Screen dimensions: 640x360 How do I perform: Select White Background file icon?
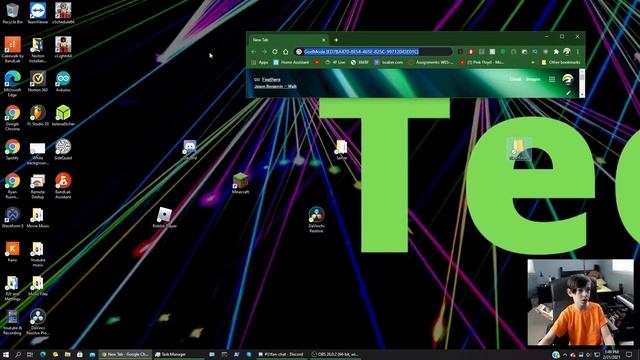(x=38, y=153)
